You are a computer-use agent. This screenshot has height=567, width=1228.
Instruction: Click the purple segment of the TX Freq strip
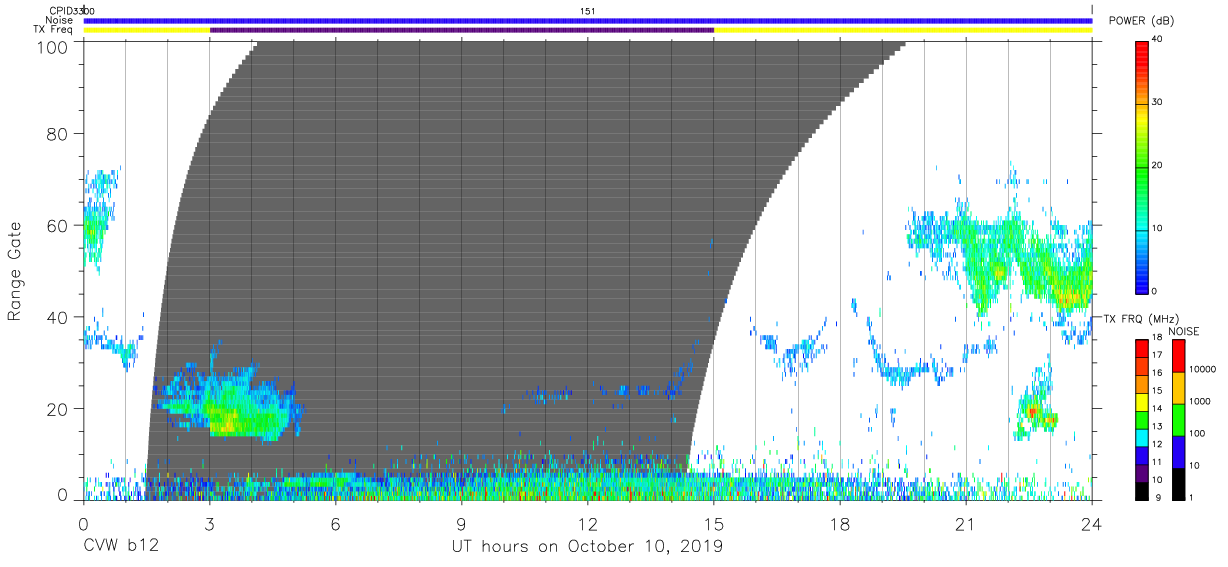point(462,30)
